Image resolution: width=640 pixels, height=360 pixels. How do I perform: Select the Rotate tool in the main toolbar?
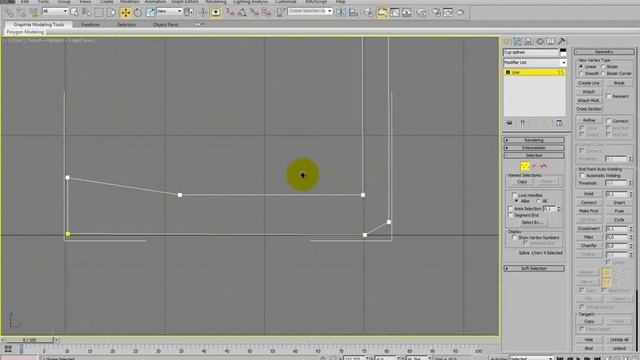point(138,13)
